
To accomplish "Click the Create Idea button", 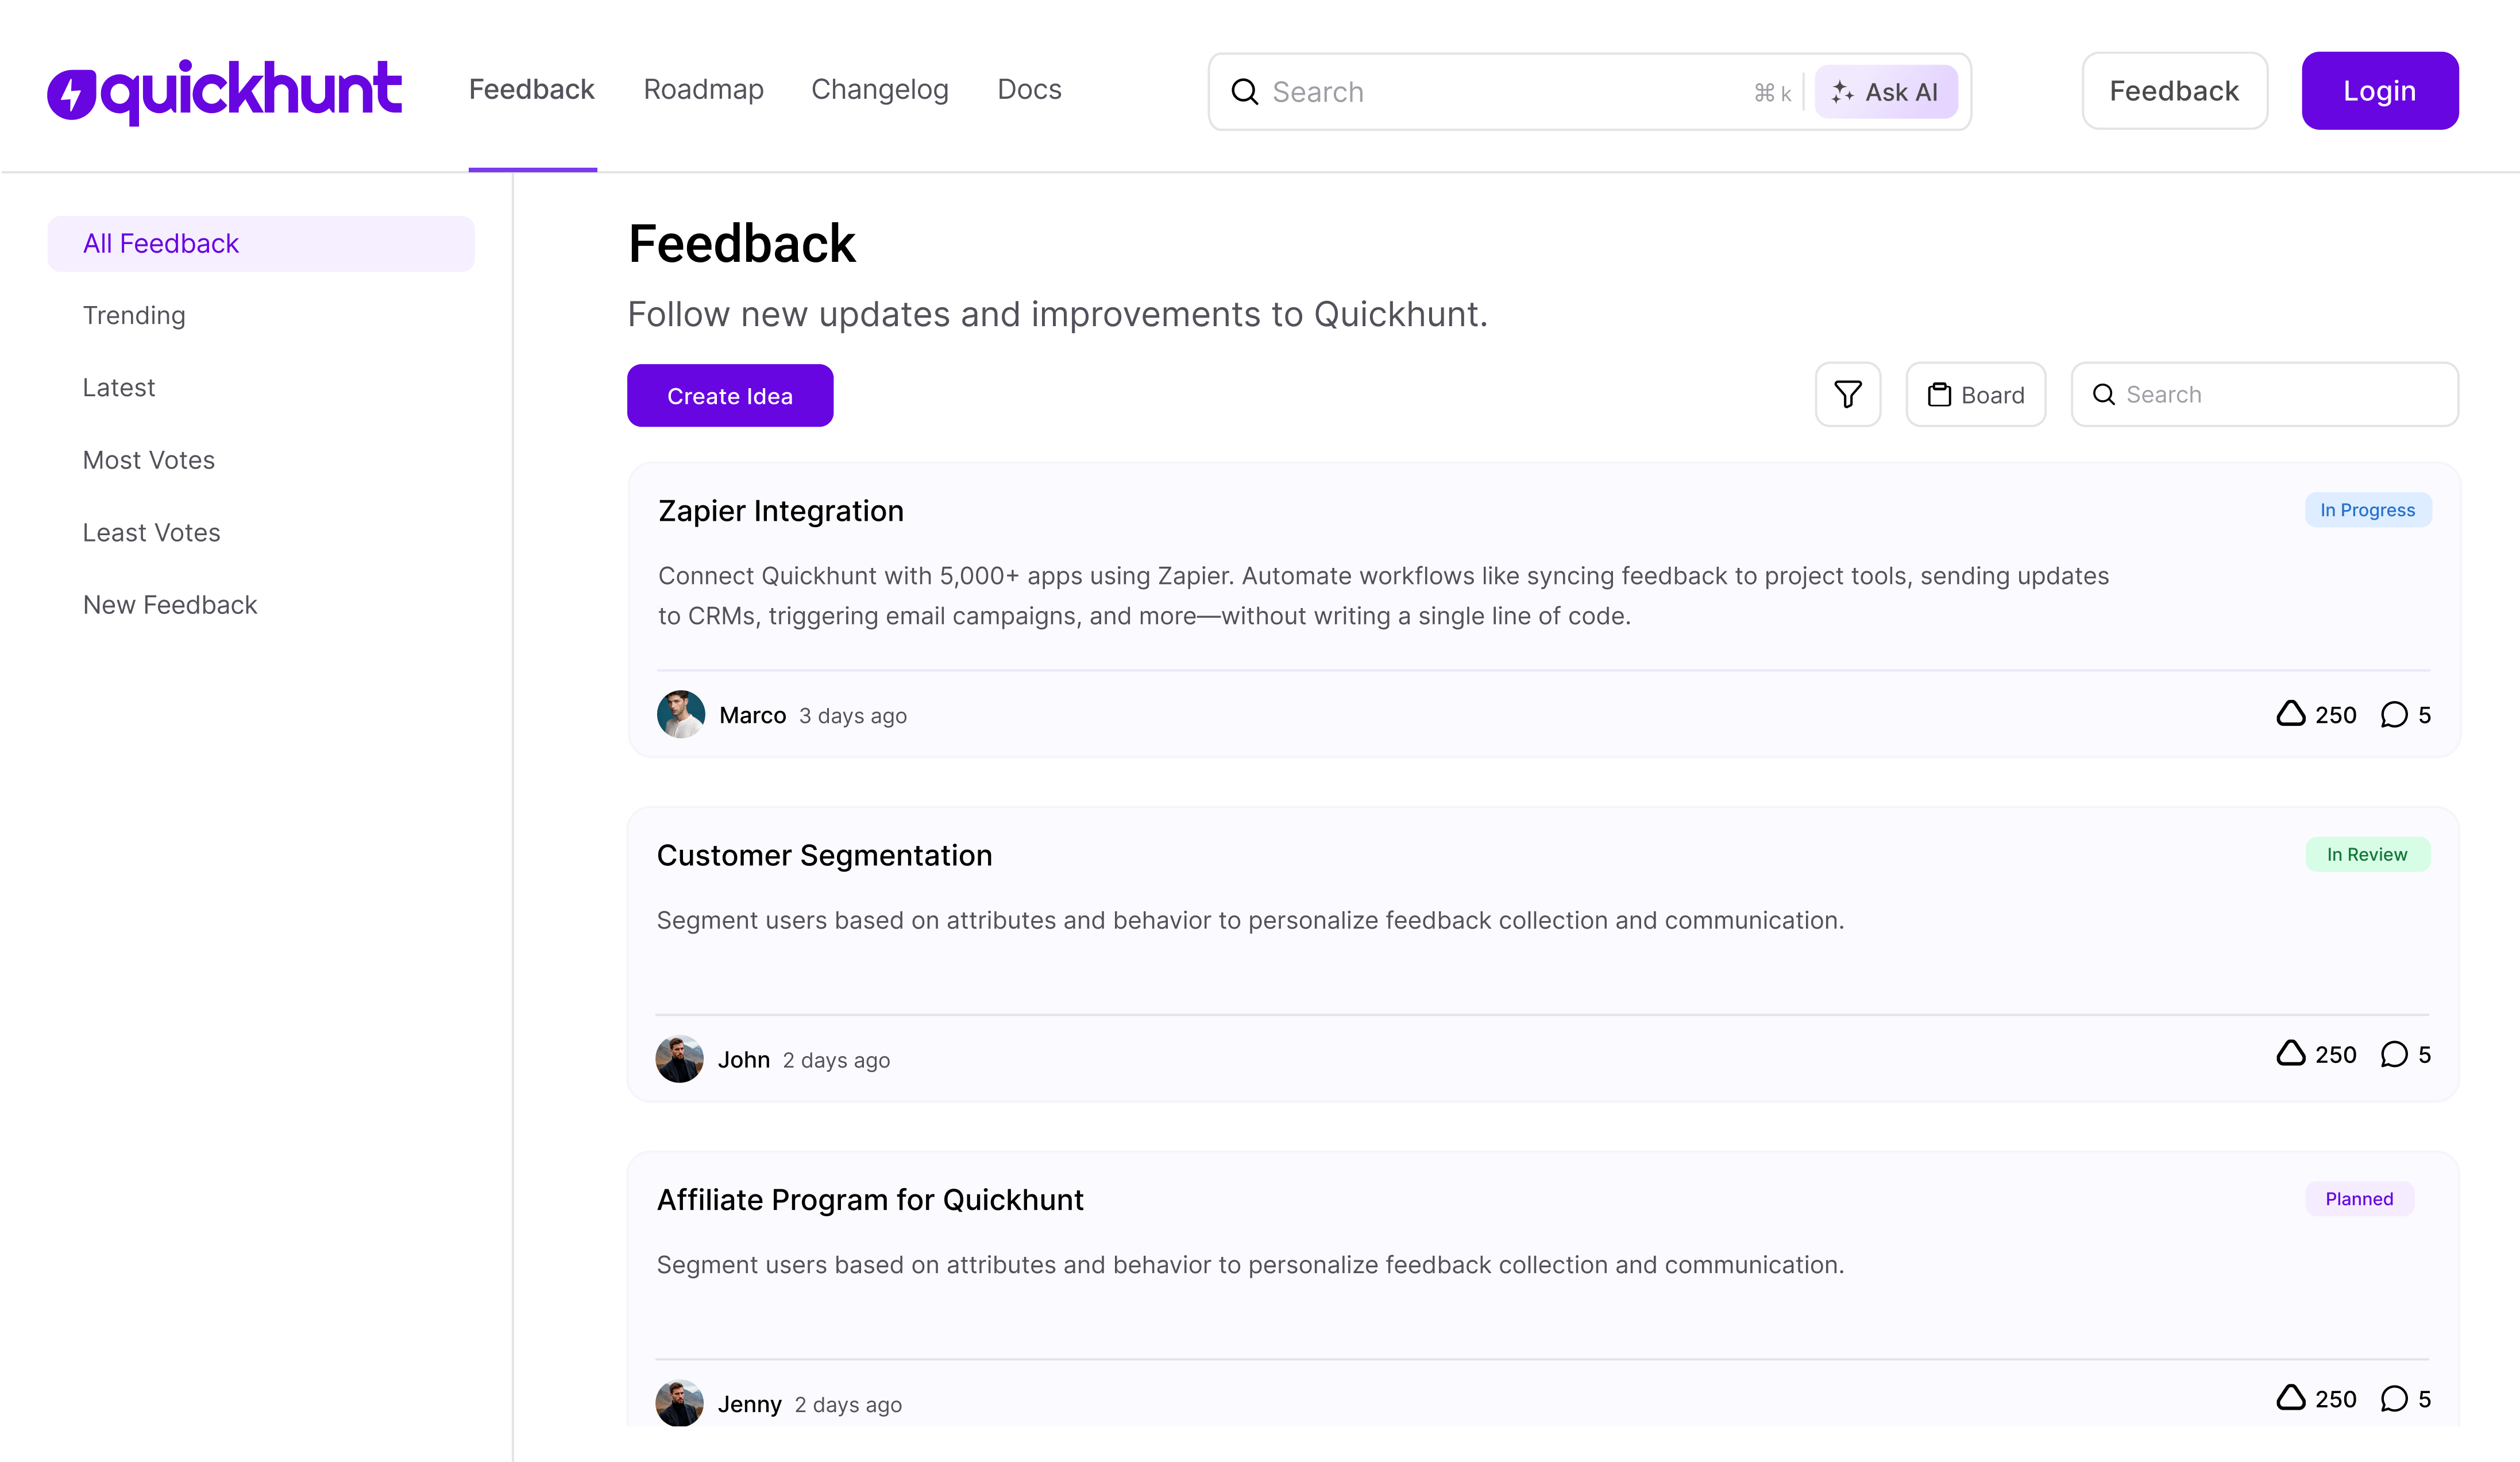I will (730, 395).
